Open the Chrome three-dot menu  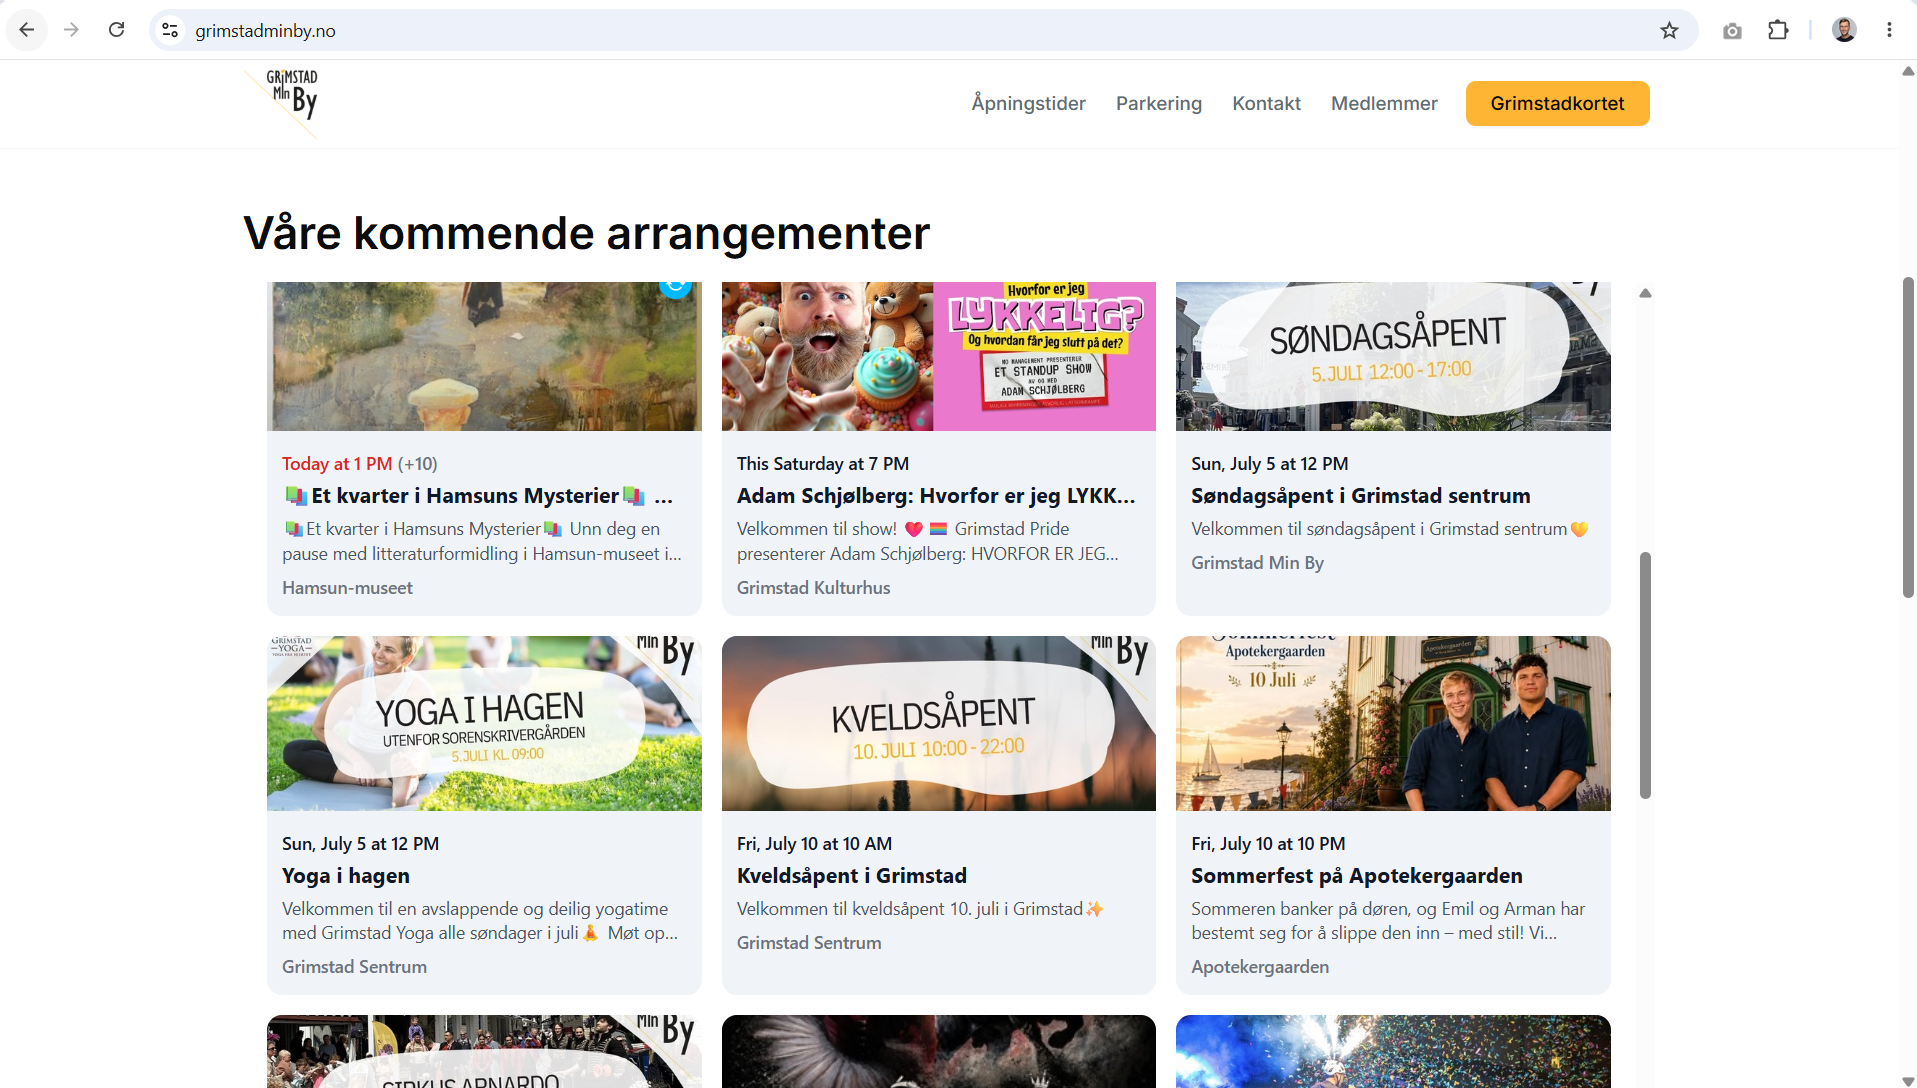1889,30
